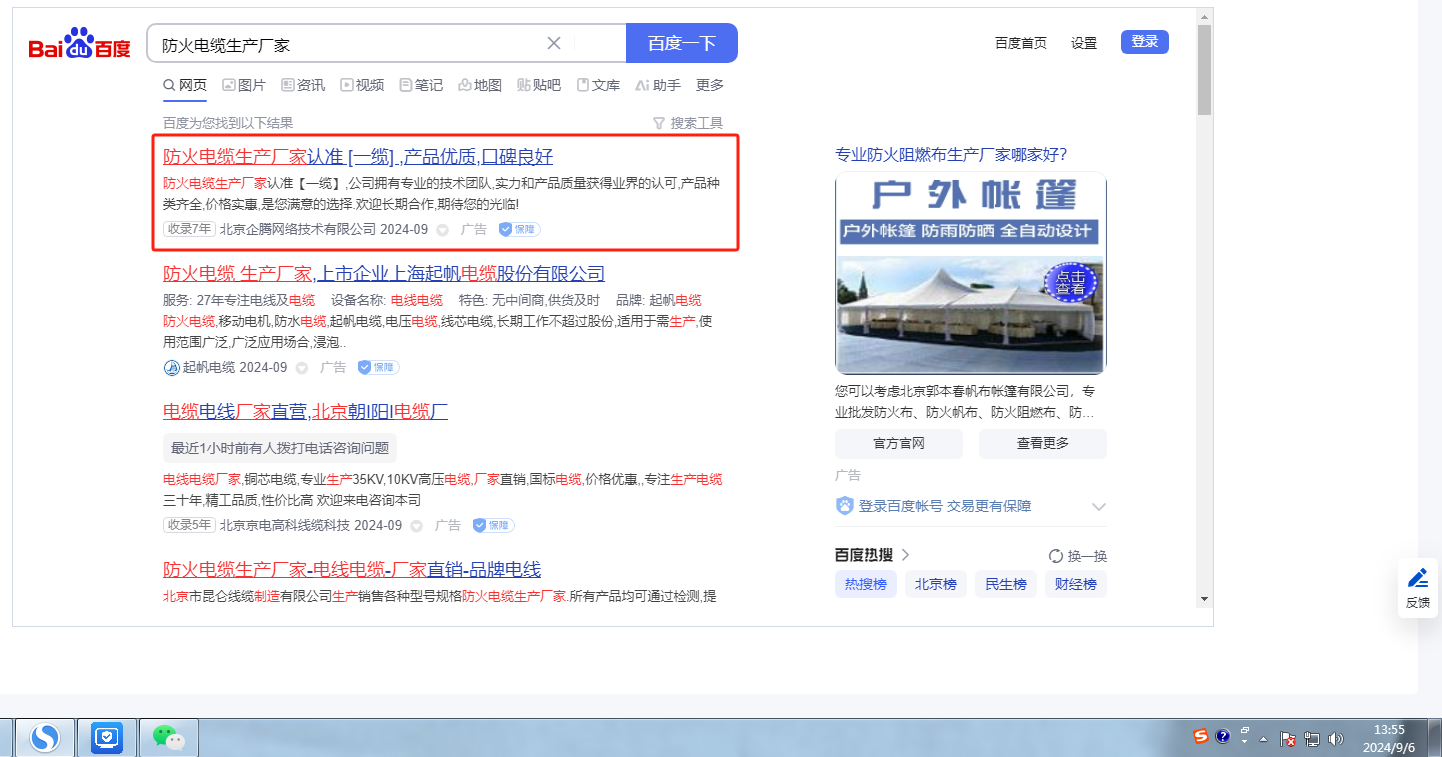
Task: Click the 登录百度帐号 交易更有保障 link
Action: click(x=946, y=506)
